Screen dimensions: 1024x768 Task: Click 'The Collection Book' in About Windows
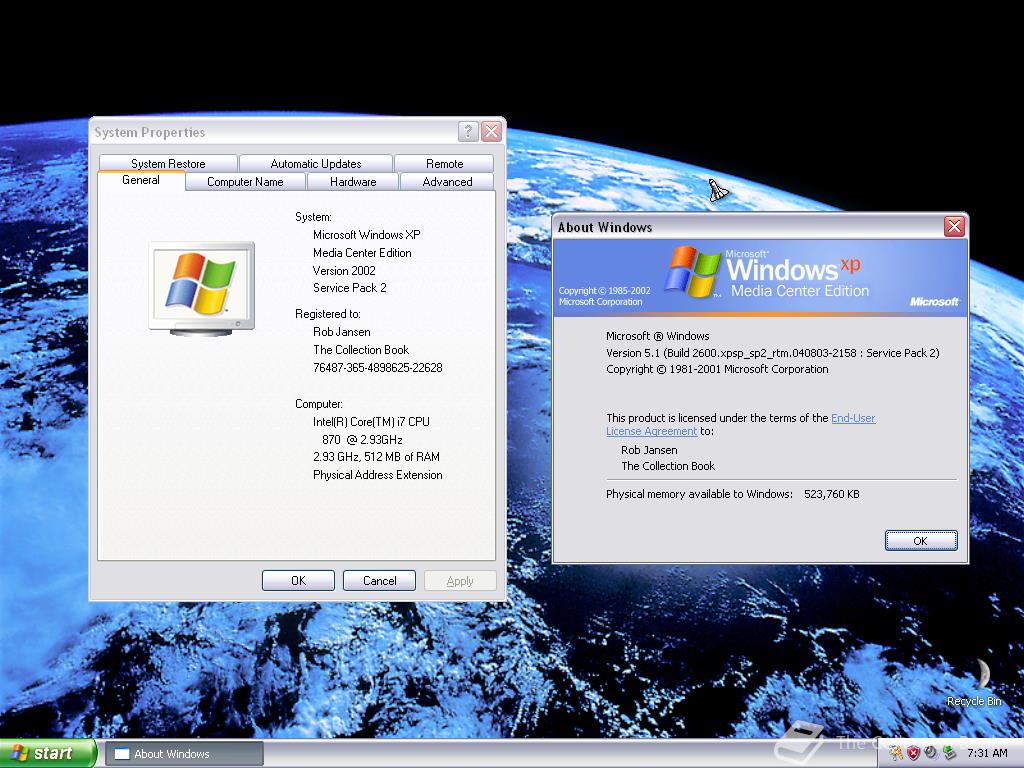point(668,466)
